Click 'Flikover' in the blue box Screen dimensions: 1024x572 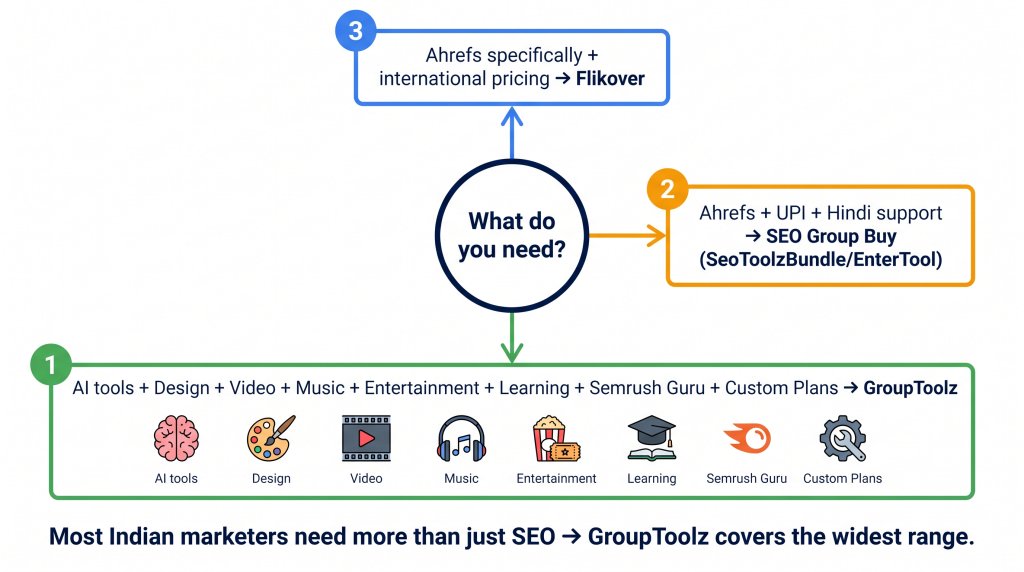(610, 79)
